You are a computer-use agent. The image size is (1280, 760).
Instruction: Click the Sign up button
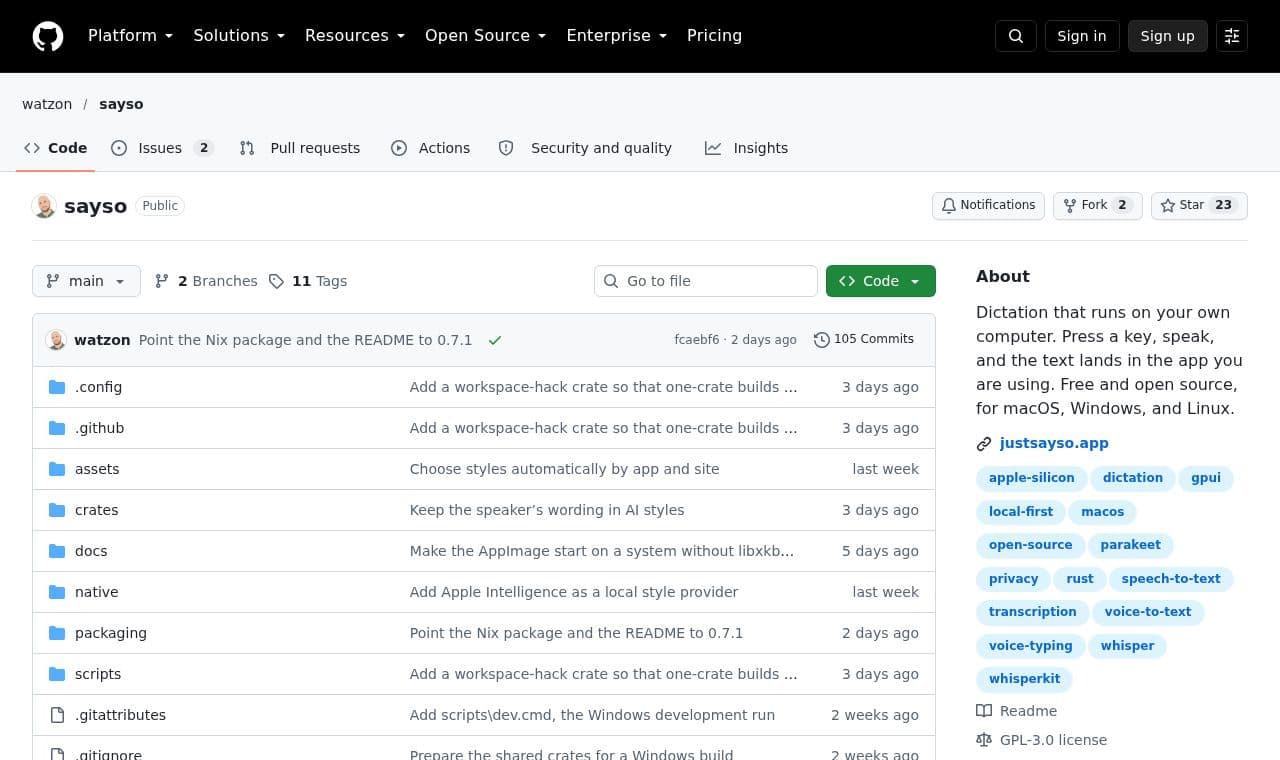(x=1168, y=36)
